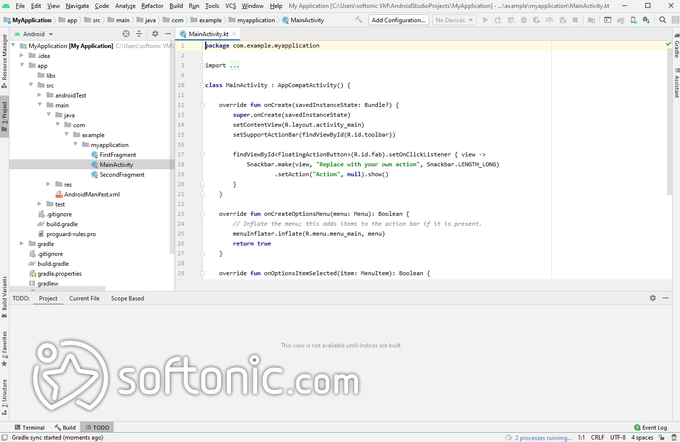Open the No Devices dropdown
This screenshot has height=442, width=680.
(x=454, y=20)
